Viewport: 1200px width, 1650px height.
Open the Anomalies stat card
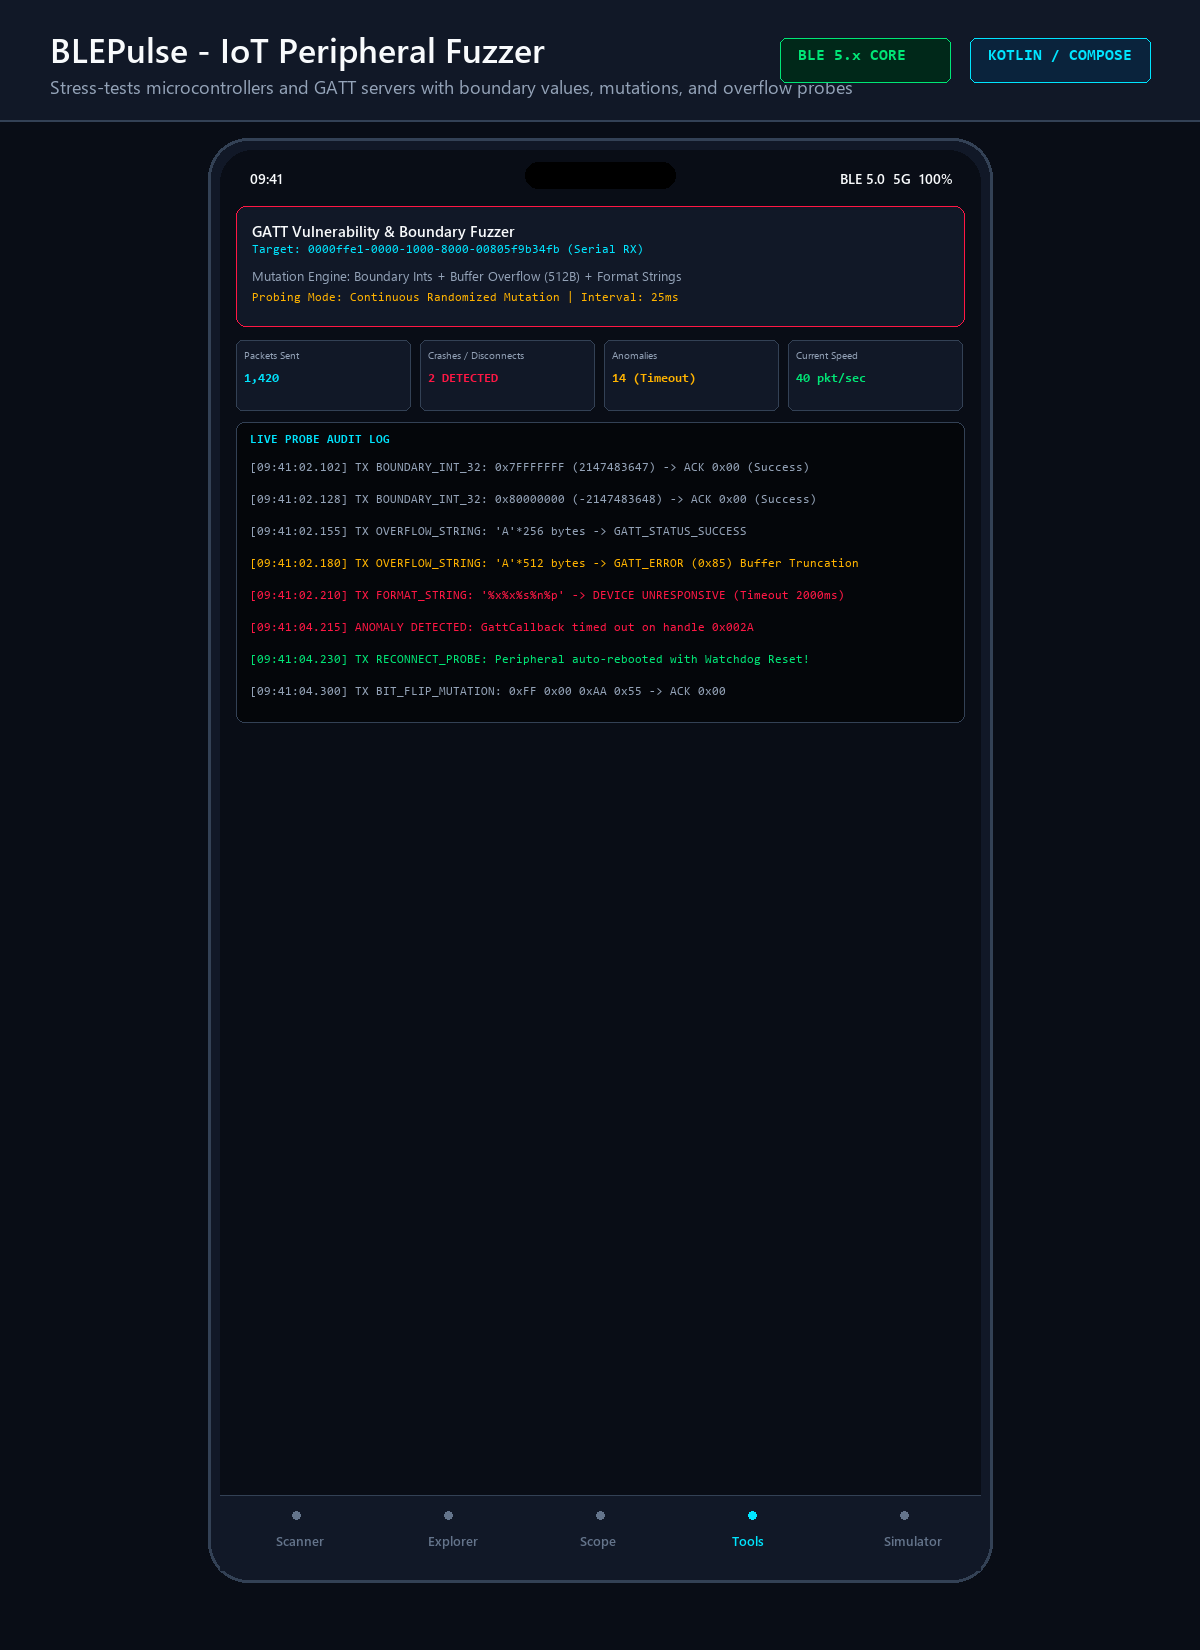pyautogui.click(x=691, y=375)
